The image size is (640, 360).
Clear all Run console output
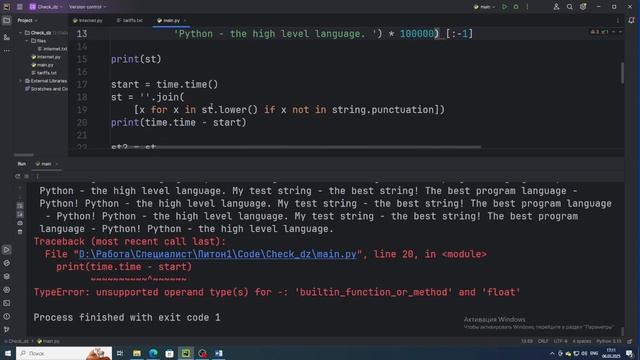20,232
